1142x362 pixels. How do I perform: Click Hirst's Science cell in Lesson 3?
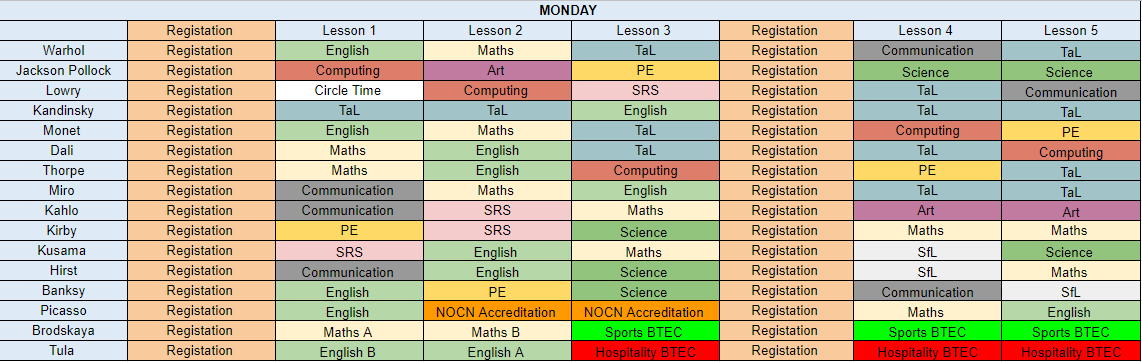pos(645,272)
